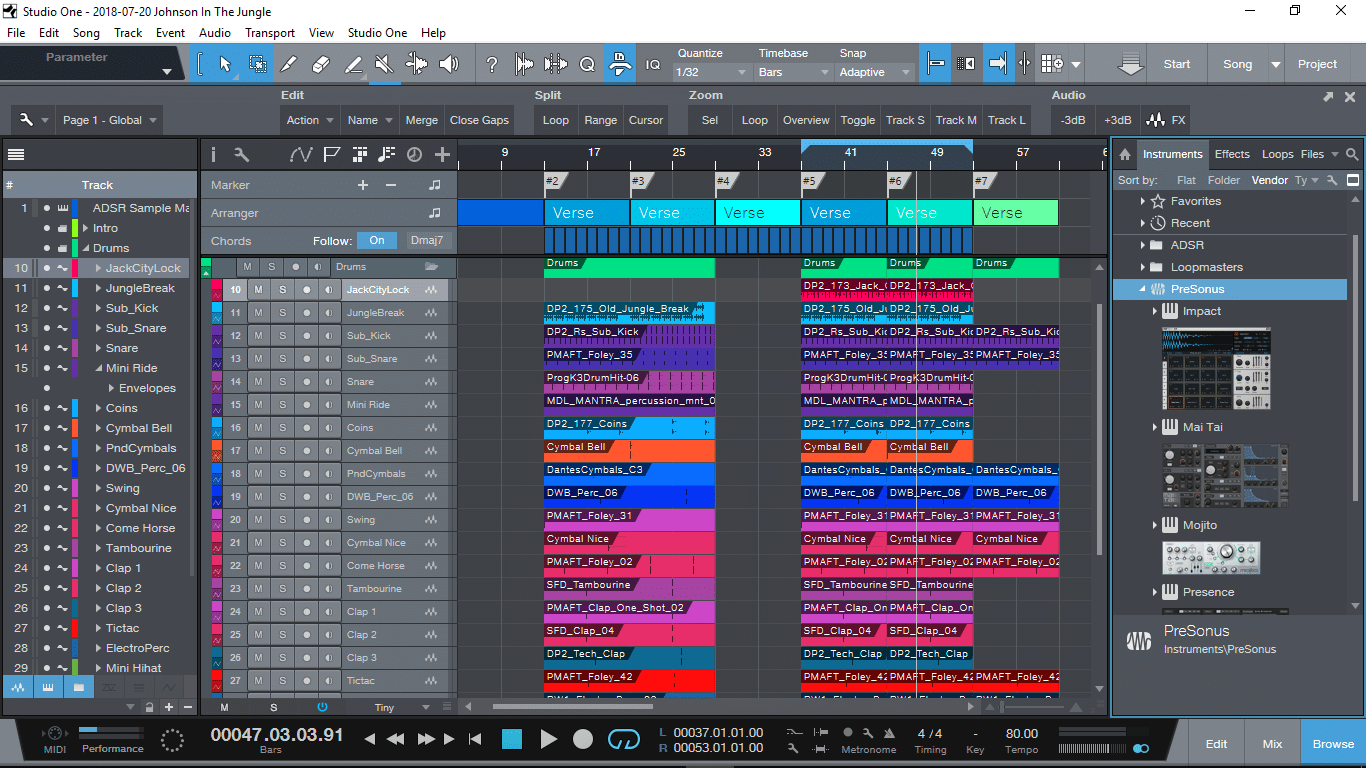
Task: Click the Zoom Overview button
Action: 806,120
